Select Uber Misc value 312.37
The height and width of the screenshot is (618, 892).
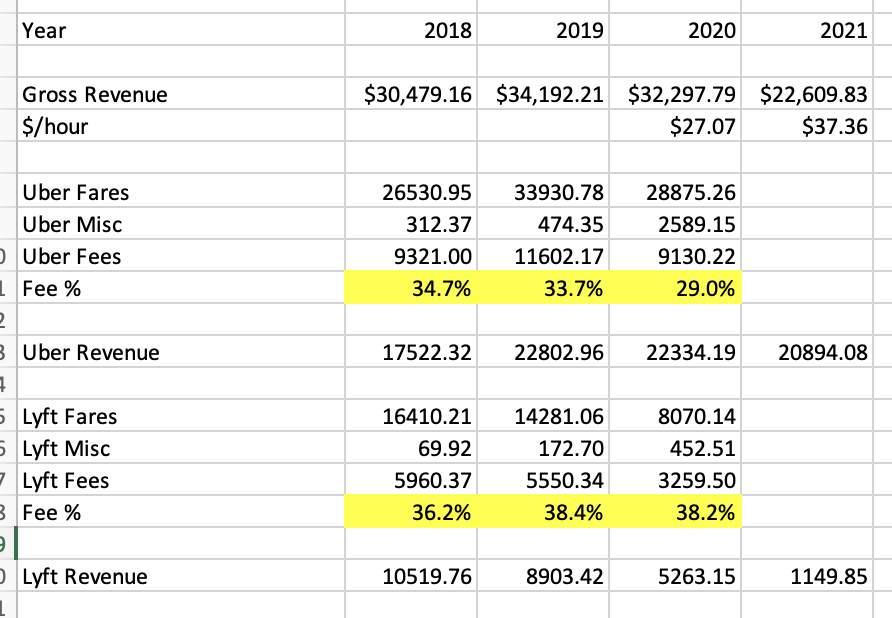[x=411, y=224]
